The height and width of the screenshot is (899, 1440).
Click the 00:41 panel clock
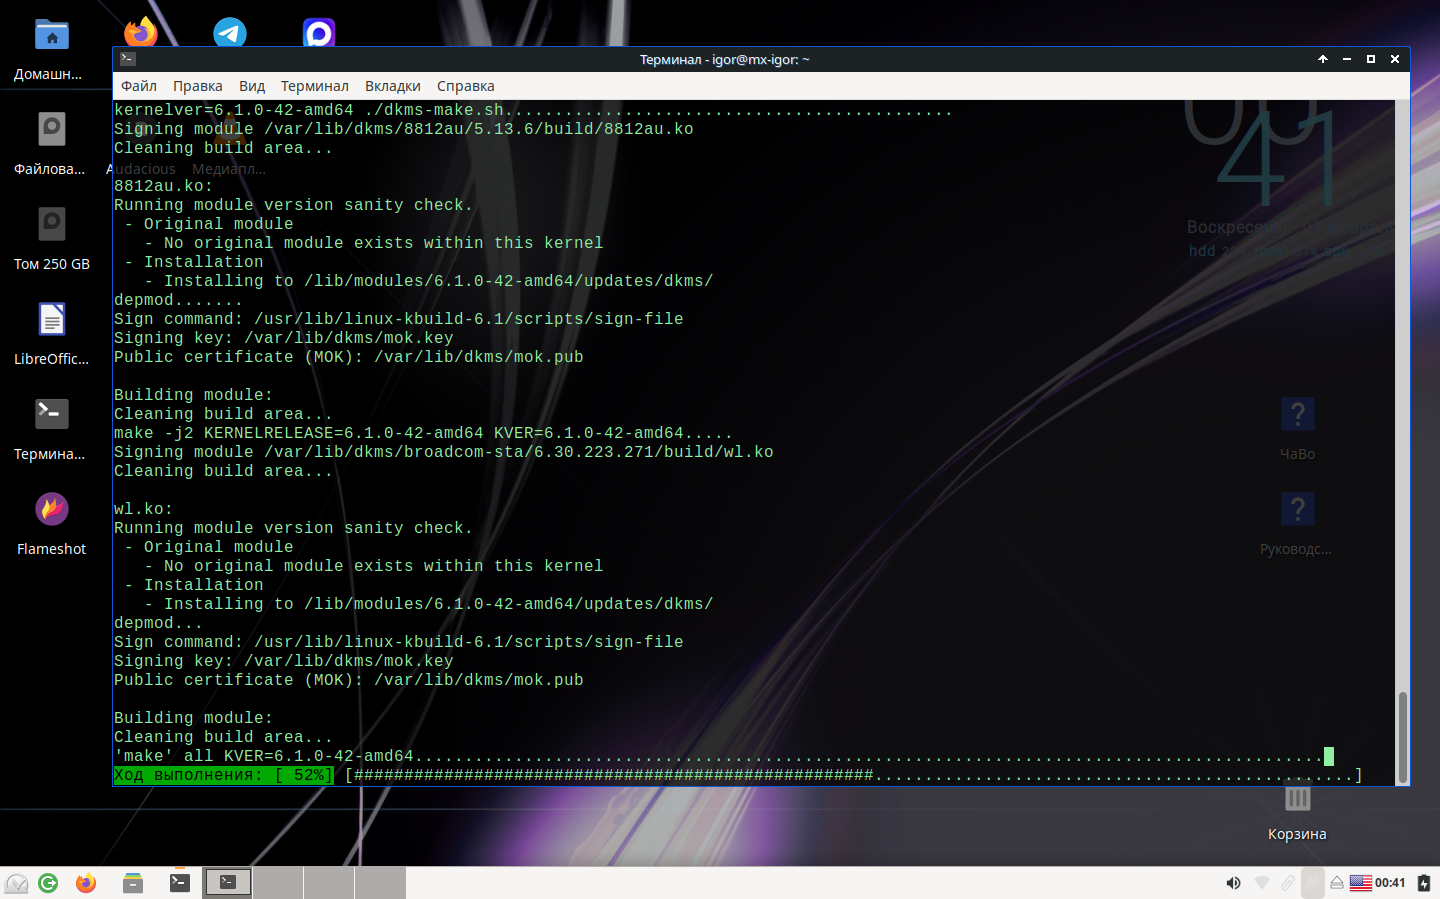pos(1390,882)
